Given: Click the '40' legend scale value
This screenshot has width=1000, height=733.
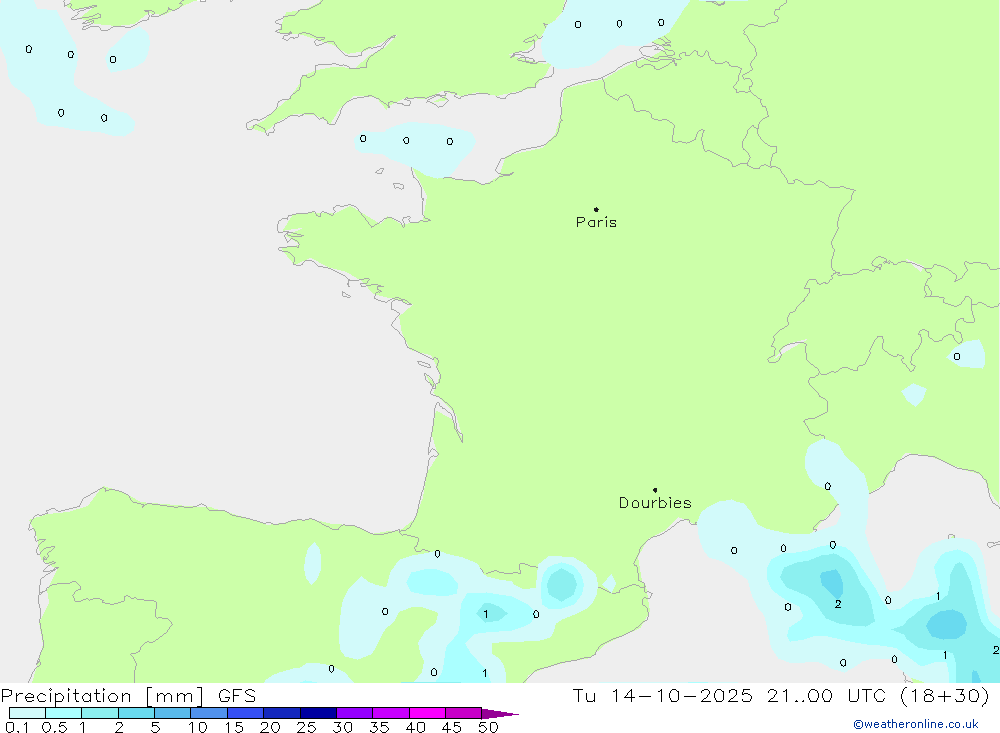Looking at the screenshot, I should click(415, 727).
